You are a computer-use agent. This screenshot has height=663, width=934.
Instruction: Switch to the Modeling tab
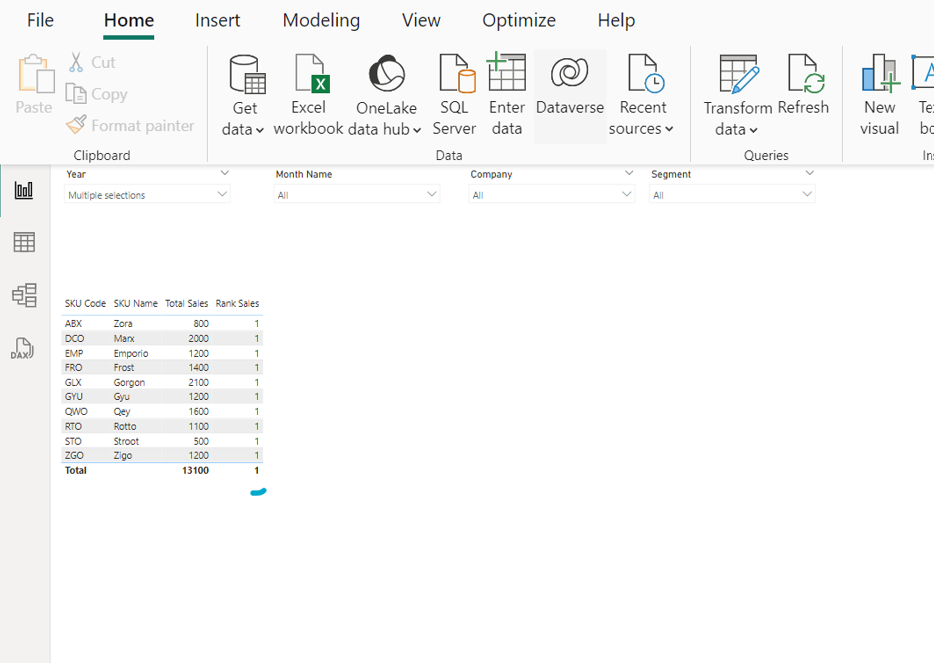pos(321,20)
